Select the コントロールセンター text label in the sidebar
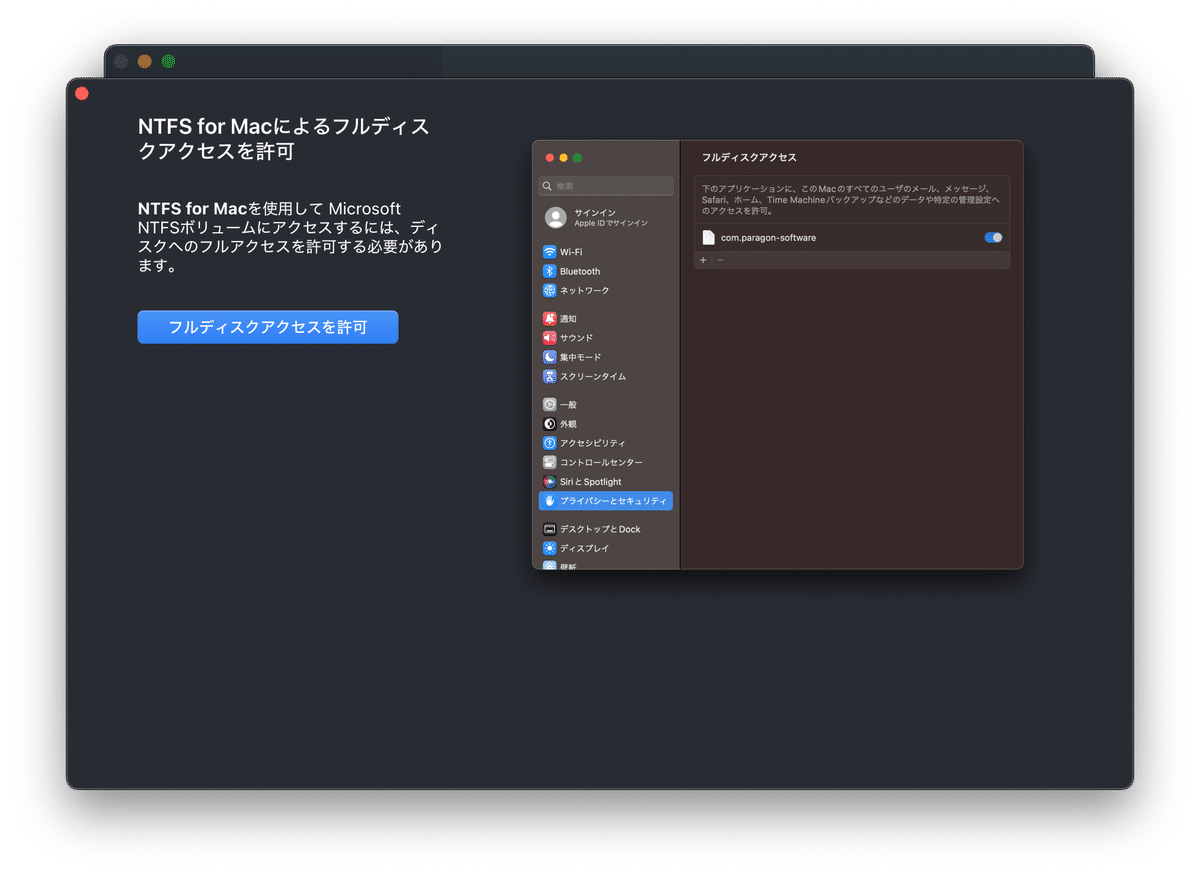 [x=601, y=462]
